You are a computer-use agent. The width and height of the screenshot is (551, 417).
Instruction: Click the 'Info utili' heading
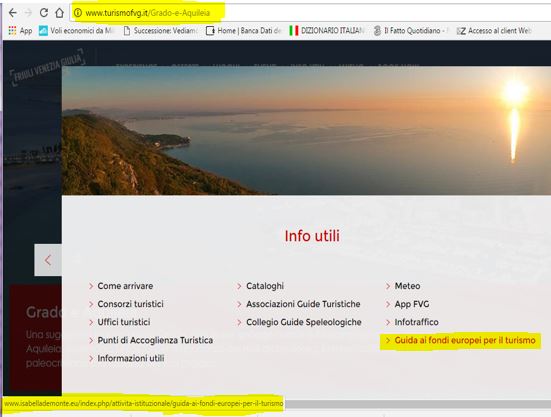coord(312,236)
